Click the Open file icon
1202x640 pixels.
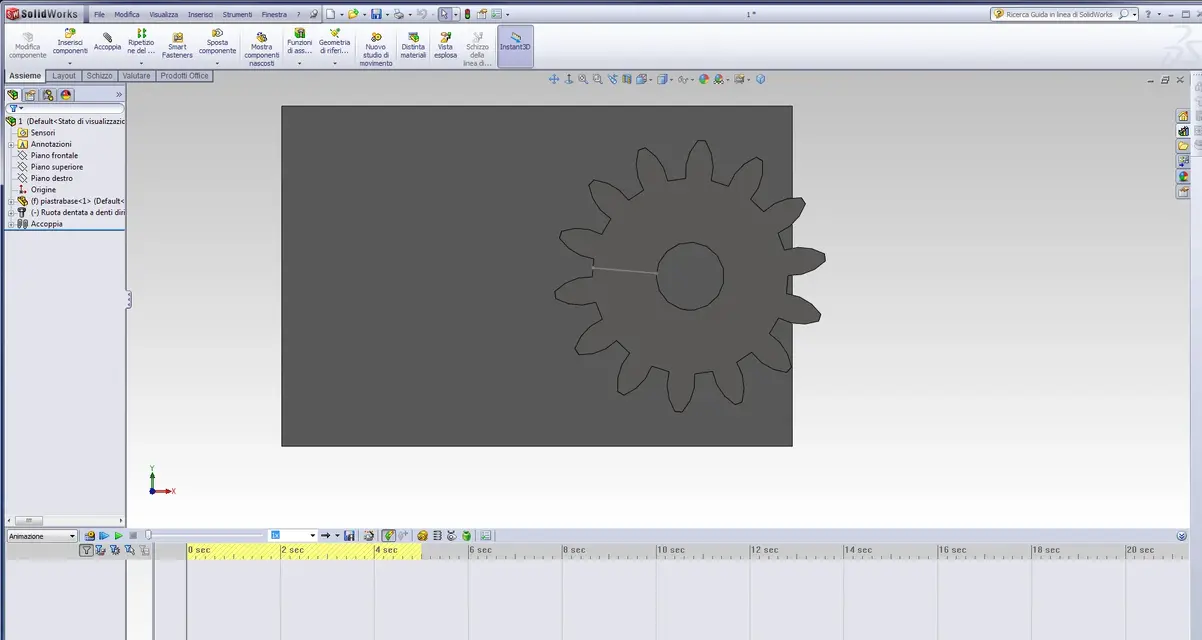(352, 14)
